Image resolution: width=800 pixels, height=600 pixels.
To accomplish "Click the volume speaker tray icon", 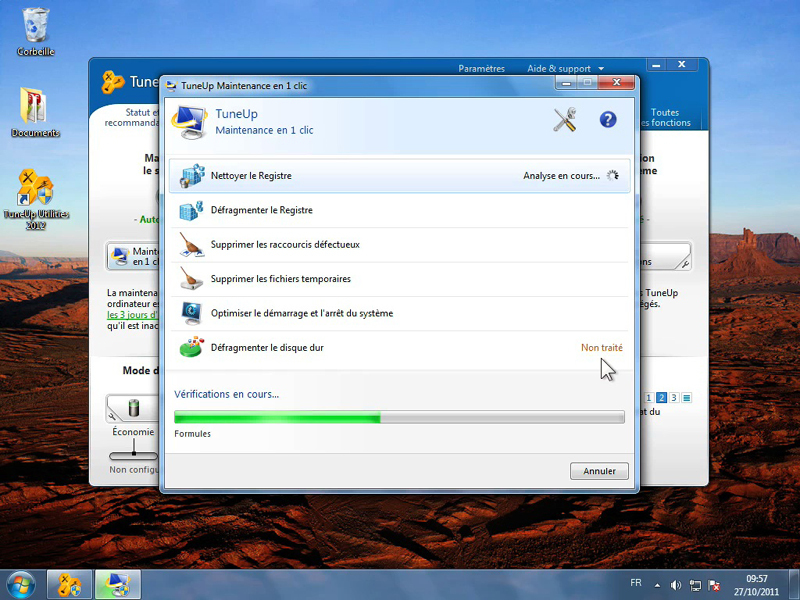I will pos(676,586).
